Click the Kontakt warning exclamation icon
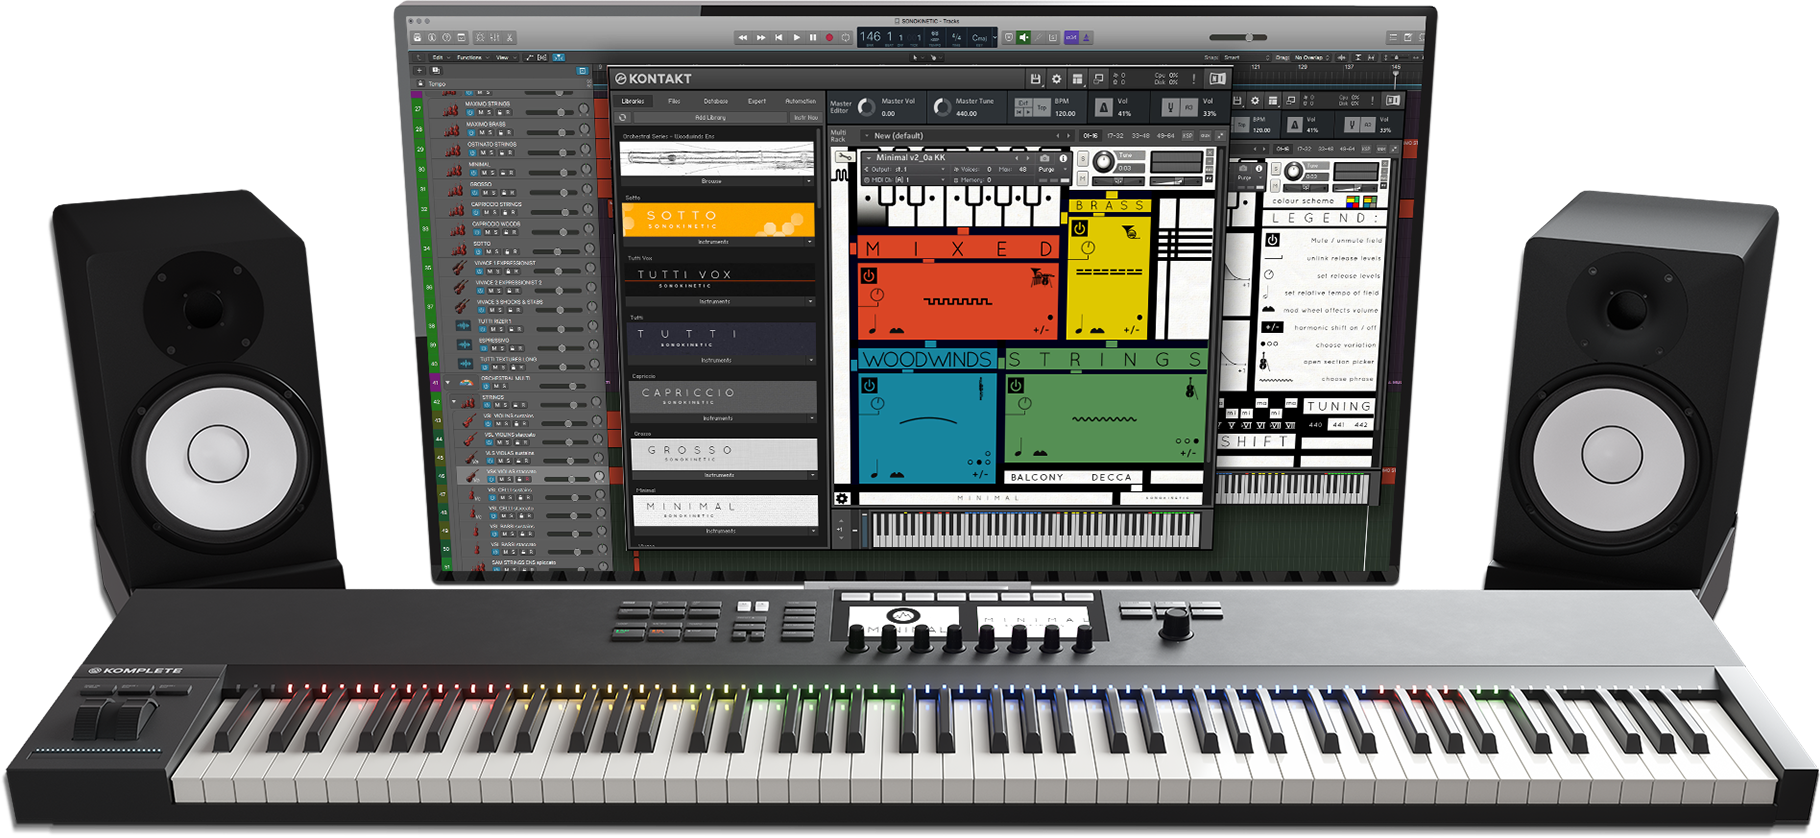This screenshot has height=838, width=1820. (x=1194, y=79)
